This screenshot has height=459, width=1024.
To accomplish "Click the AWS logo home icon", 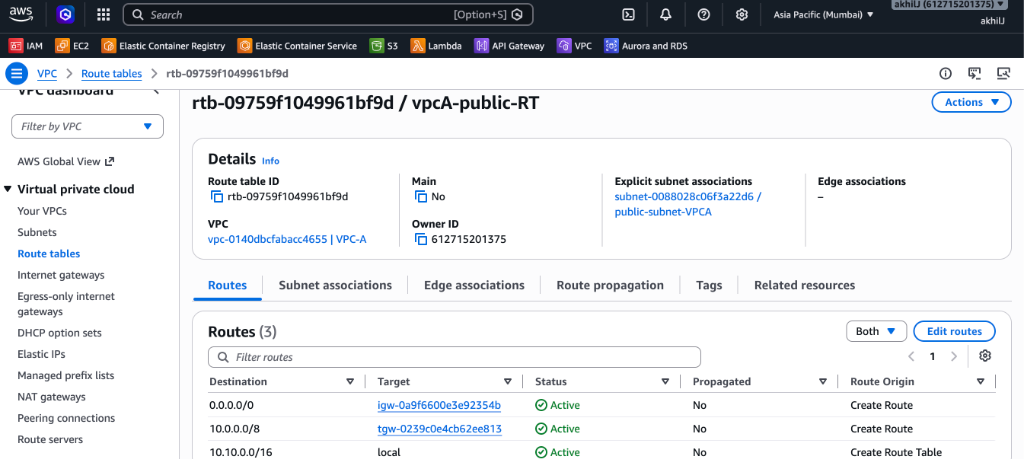I will pos(21,14).
